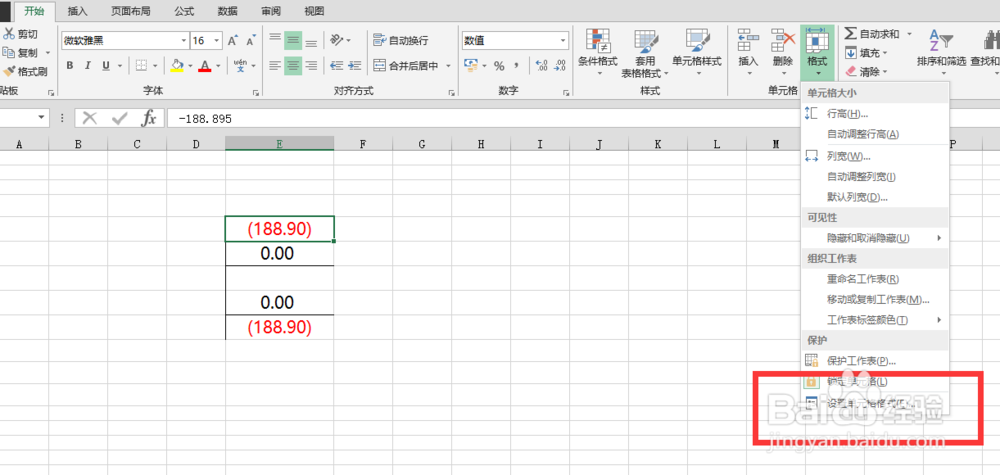Select the Format Painter (格式刷) brush
Image resolution: width=1000 pixels, height=475 pixels.
point(8,71)
